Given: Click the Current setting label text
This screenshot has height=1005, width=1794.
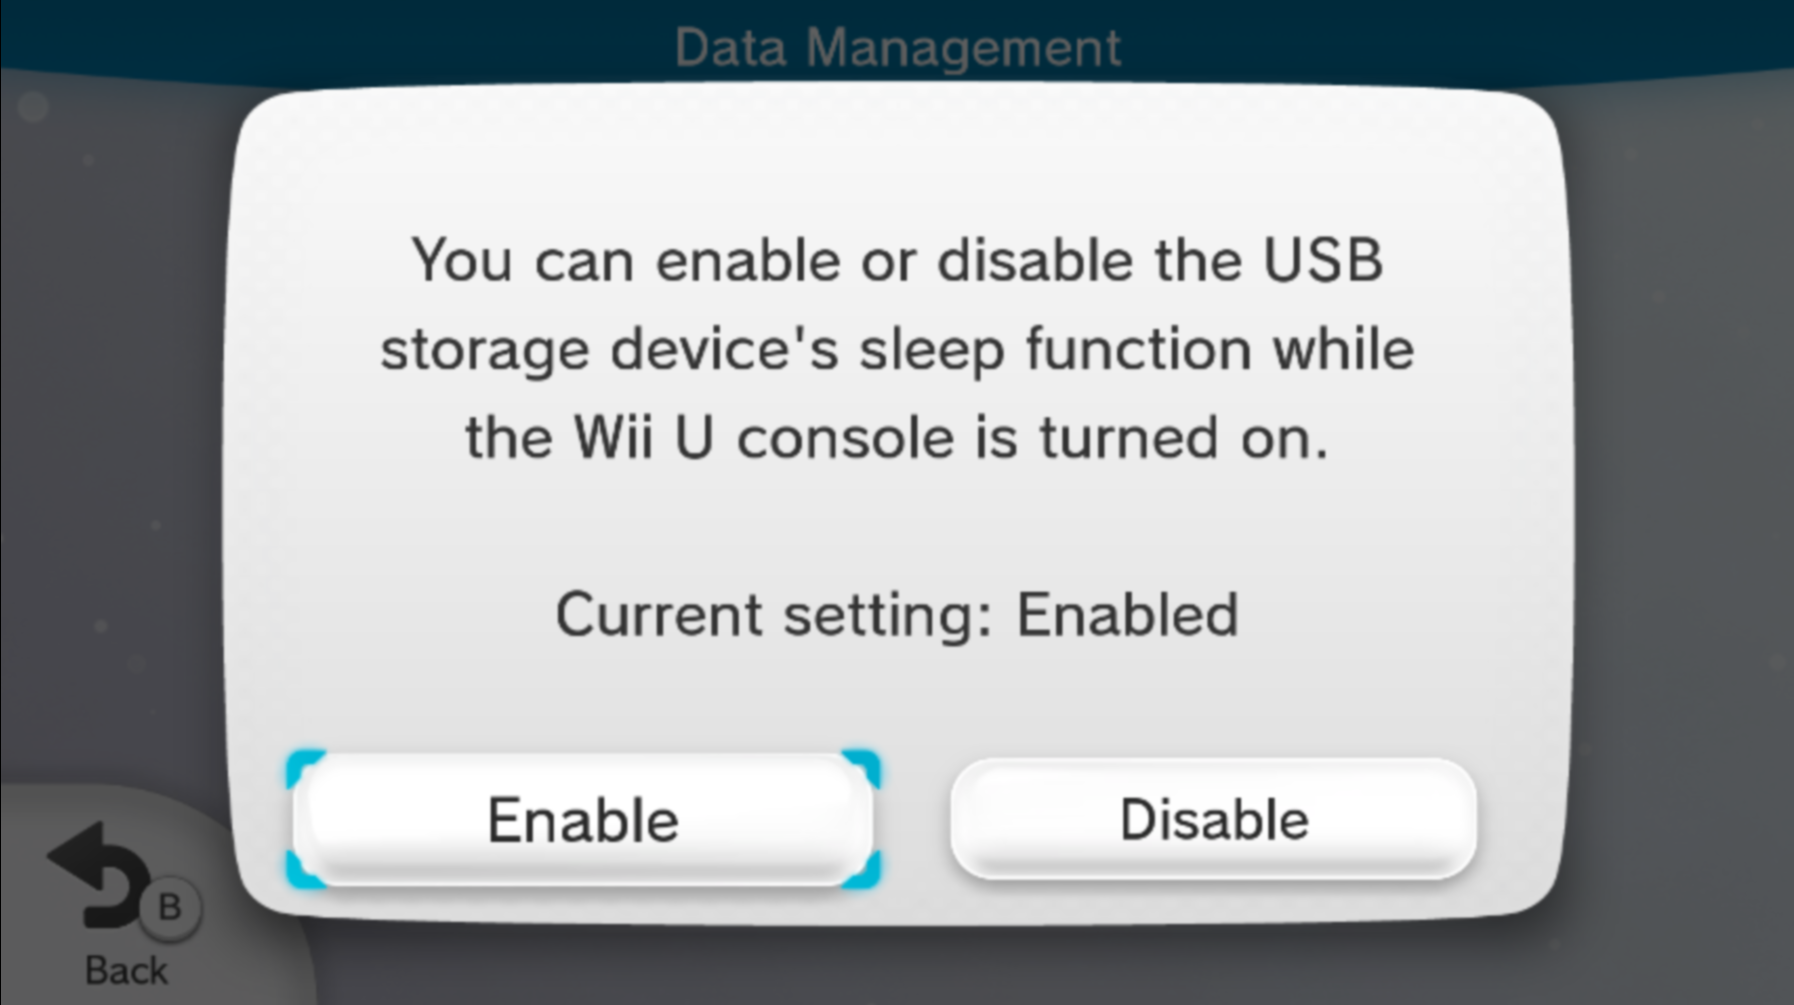Looking at the screenshot, I should (x=774, y=614).
